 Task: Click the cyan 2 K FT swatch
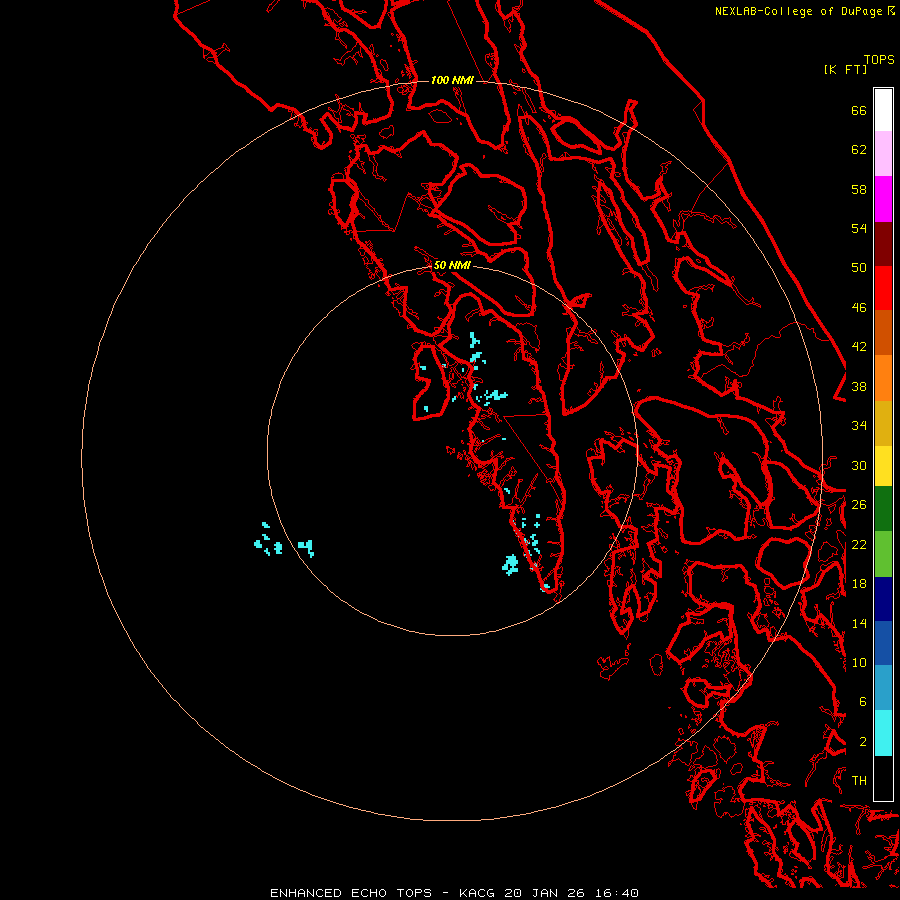point(883,733)
